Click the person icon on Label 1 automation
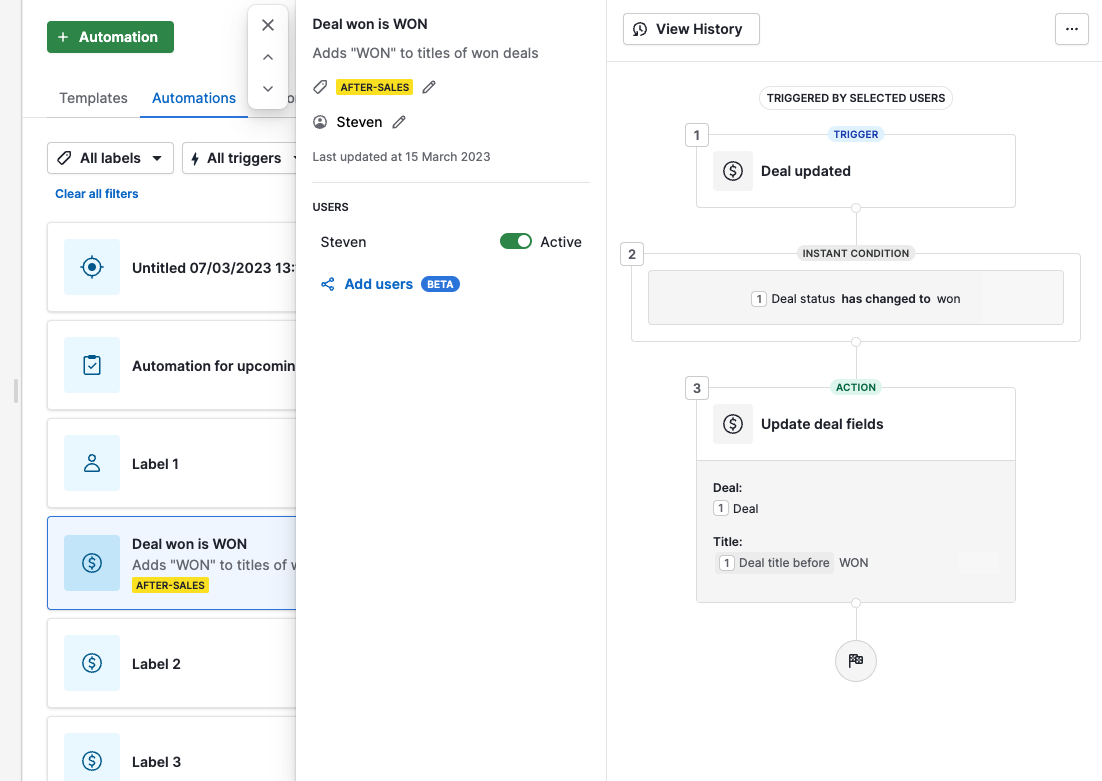Viewport: 1102px width, 781px height. pos(91,463)
